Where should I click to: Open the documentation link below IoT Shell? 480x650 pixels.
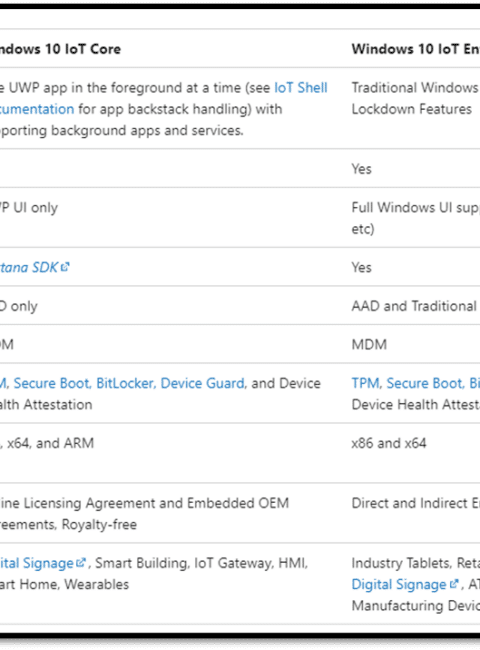click(x=37, y=109)
